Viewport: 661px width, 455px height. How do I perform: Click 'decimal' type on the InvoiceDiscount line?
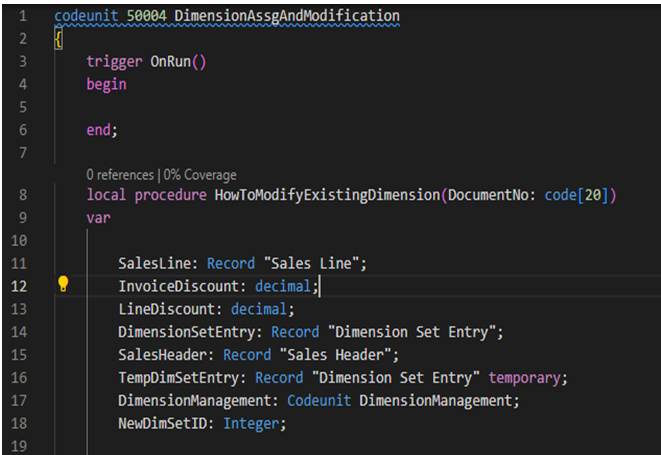282,286
